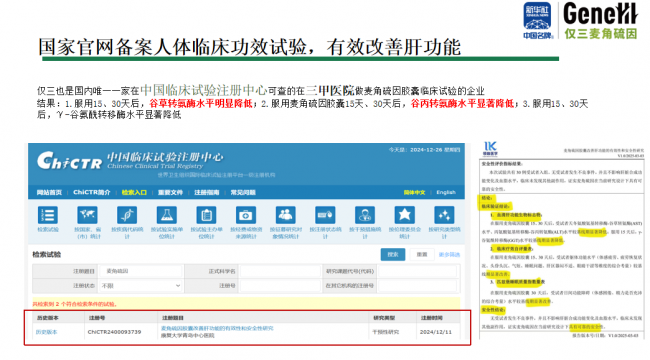650x360 pixels.
Task: Open the 麦角硫因胶囊 trial title link
Action: (217, 328)
